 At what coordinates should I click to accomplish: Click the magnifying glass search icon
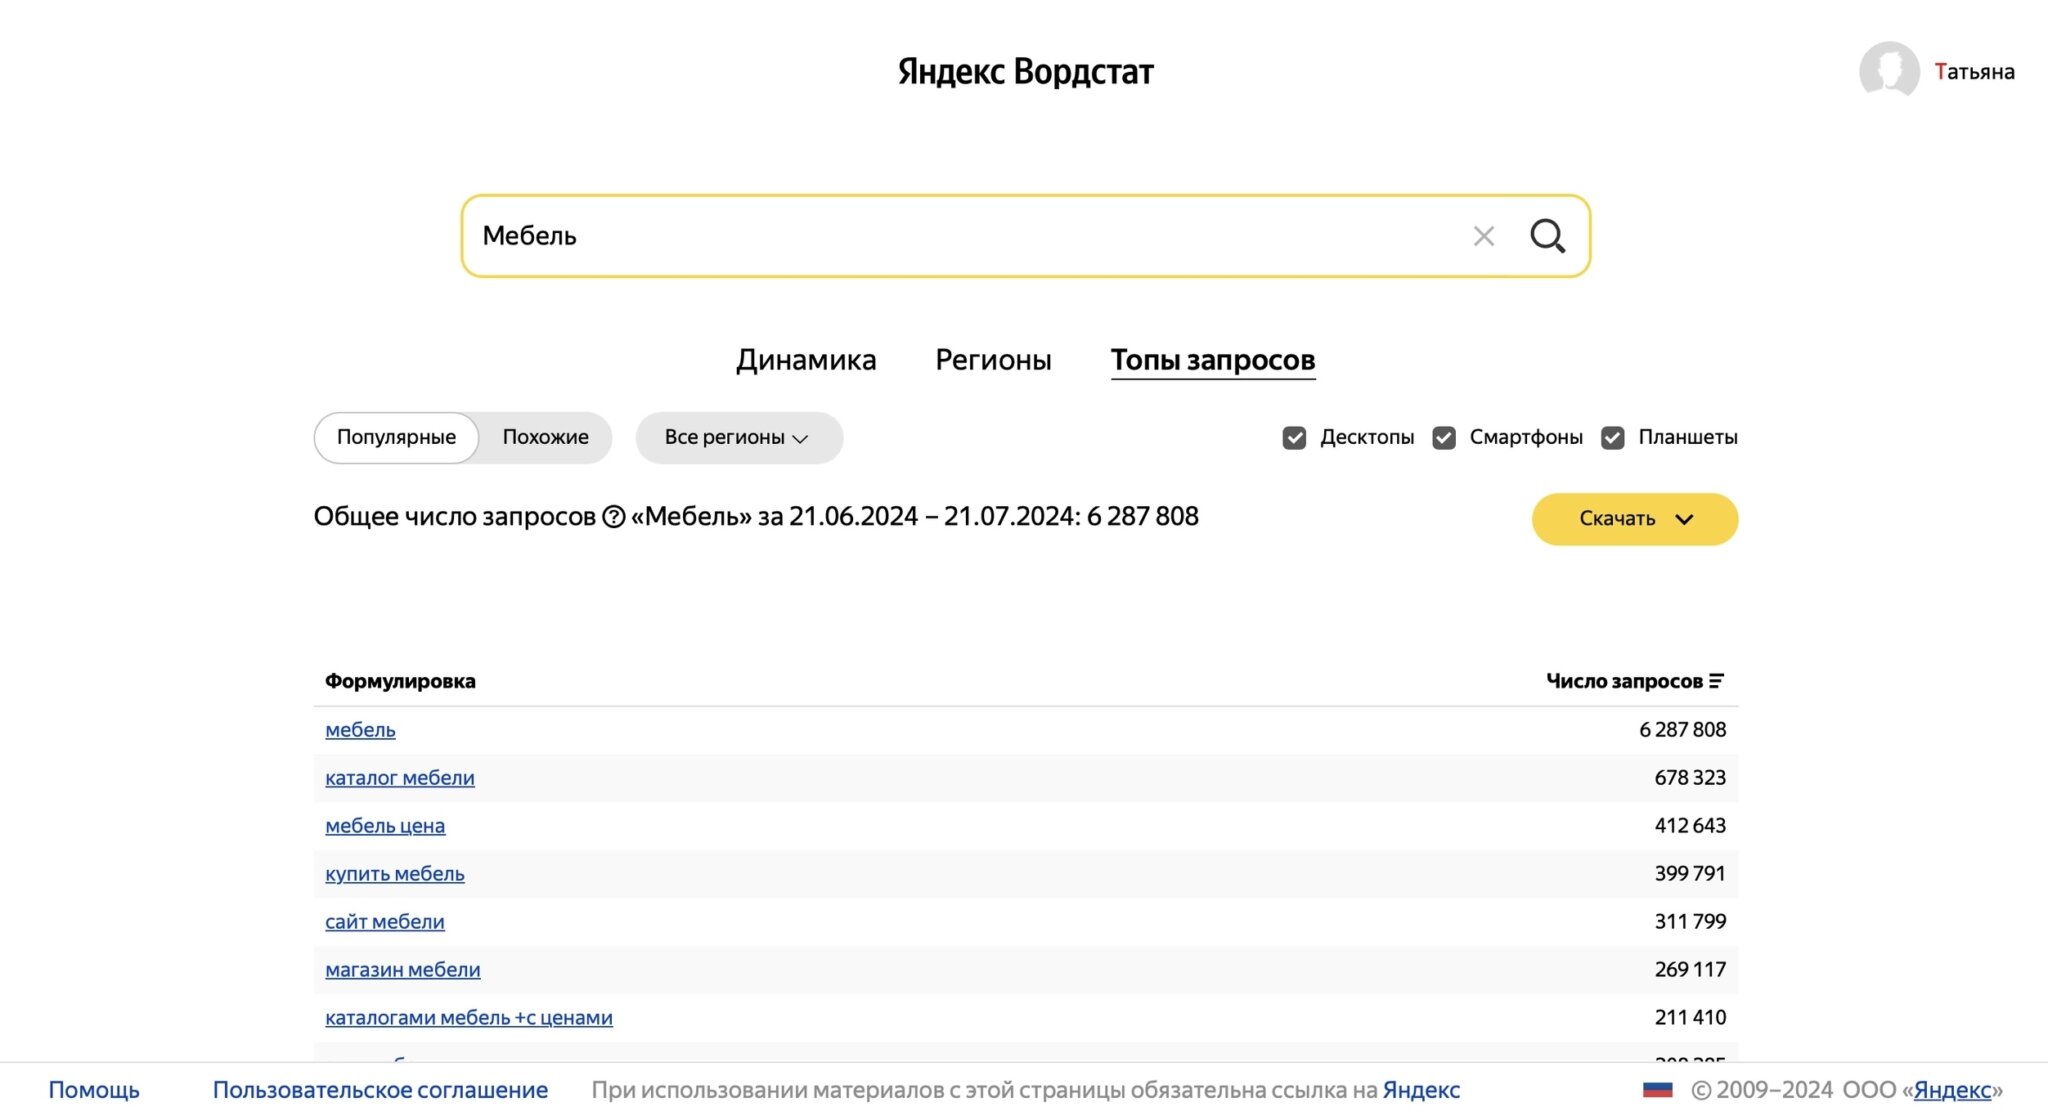(x=1547, y=236)
